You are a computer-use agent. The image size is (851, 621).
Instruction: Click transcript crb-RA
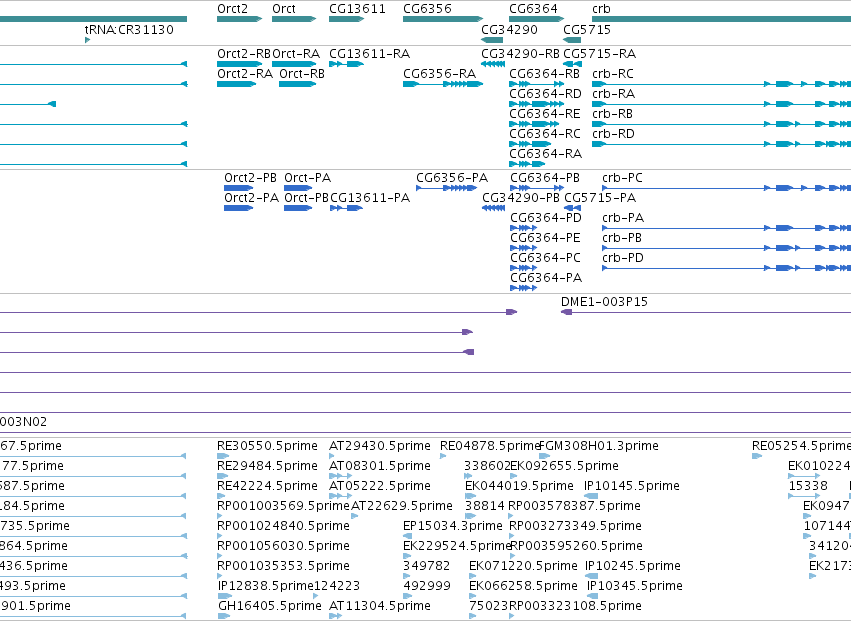tap(613, 94)
